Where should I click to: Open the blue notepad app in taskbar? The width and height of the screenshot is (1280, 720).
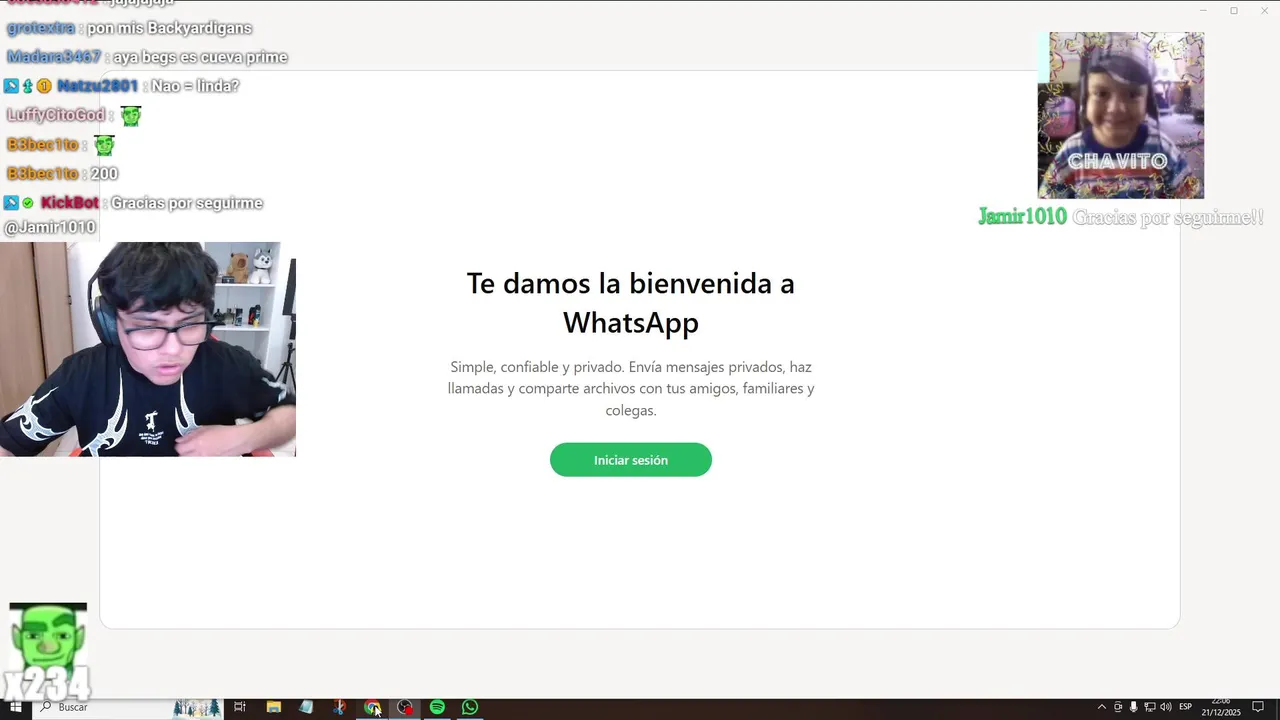[306, 707]
